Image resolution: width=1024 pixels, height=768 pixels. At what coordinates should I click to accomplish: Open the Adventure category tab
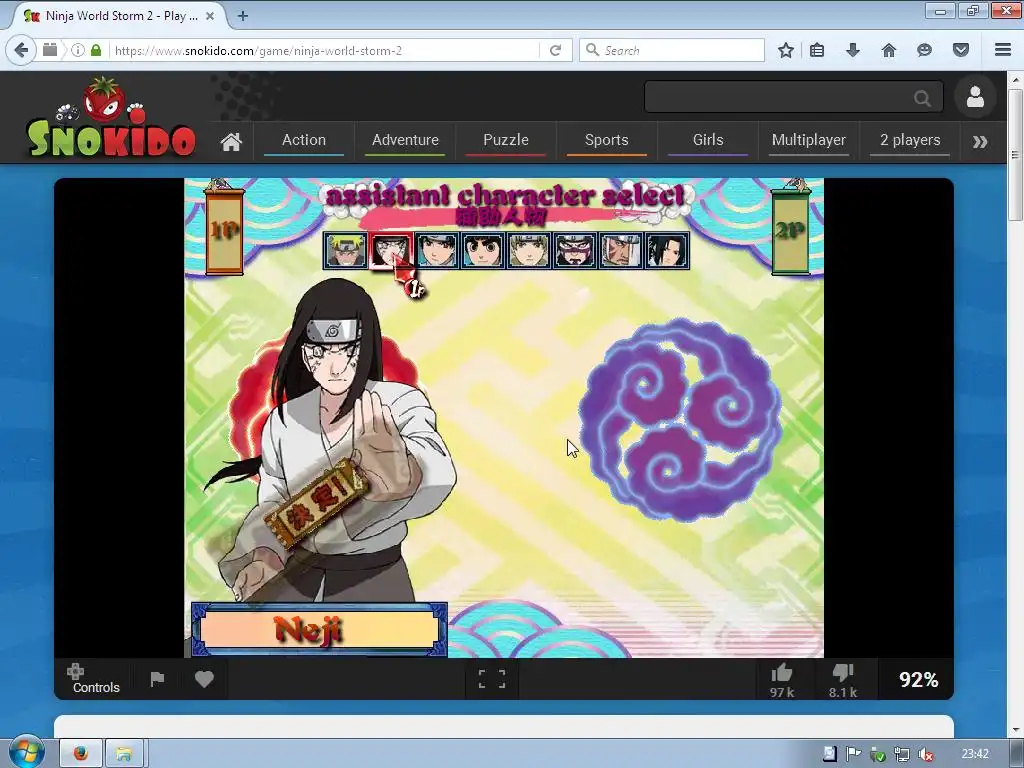405,140
